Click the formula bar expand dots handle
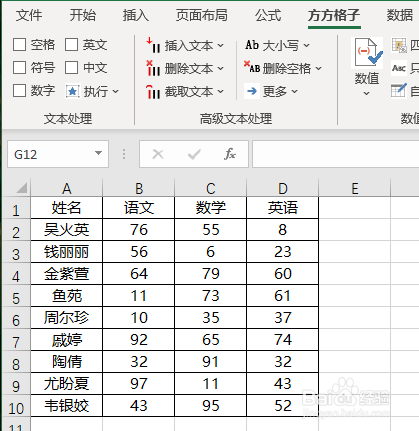The image size is (419, 431). point(124,154)
